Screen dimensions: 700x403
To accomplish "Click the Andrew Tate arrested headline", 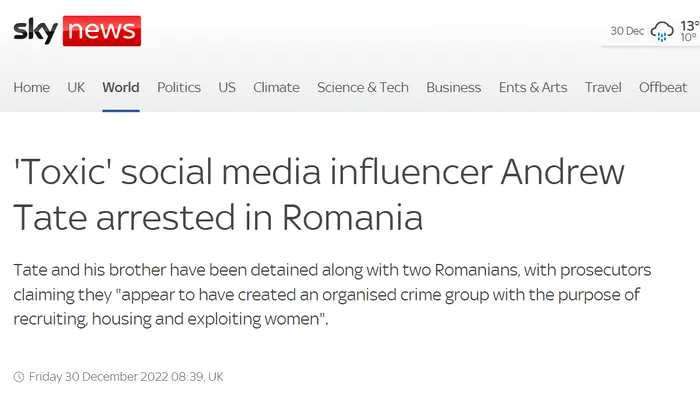I will pos(319,195).
